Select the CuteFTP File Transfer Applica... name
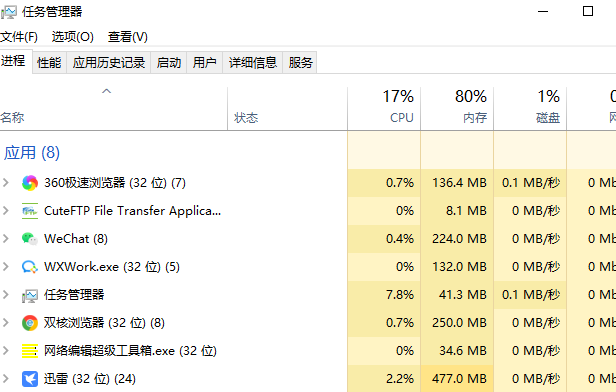 click(x=132, y=211)
